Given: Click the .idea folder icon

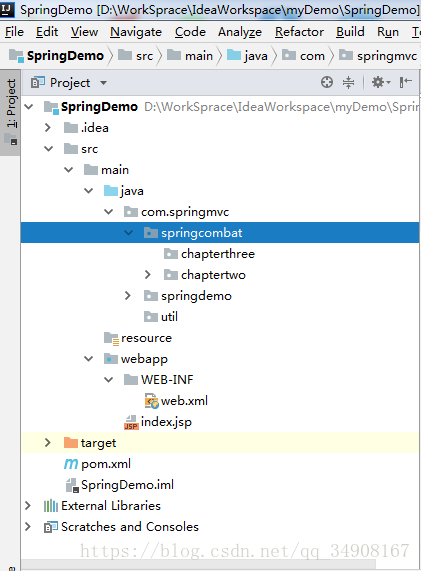Looking at the screenshot, I should 71,128.
